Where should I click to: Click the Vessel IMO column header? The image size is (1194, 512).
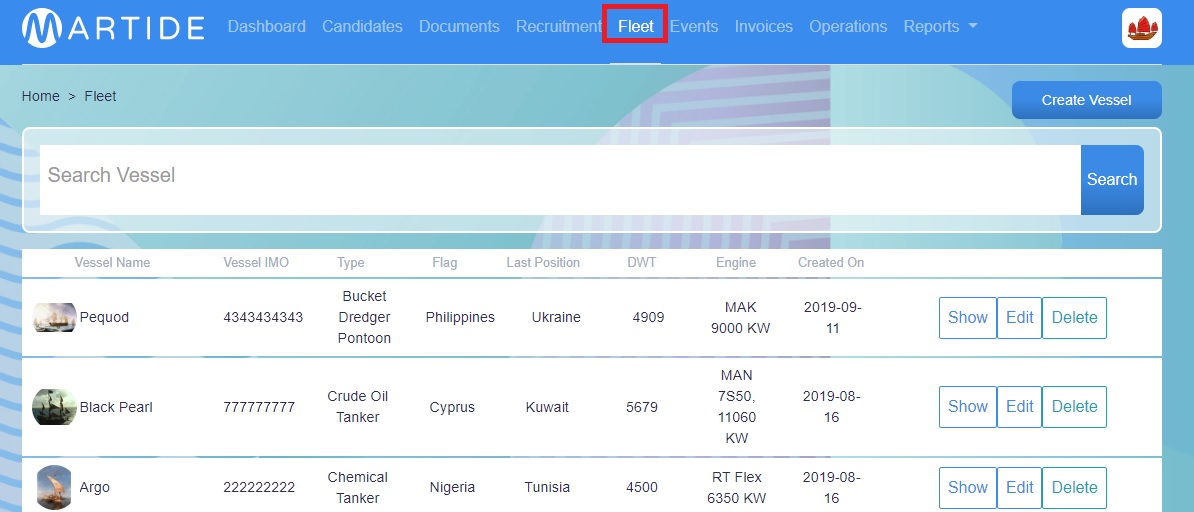[257, 263]
